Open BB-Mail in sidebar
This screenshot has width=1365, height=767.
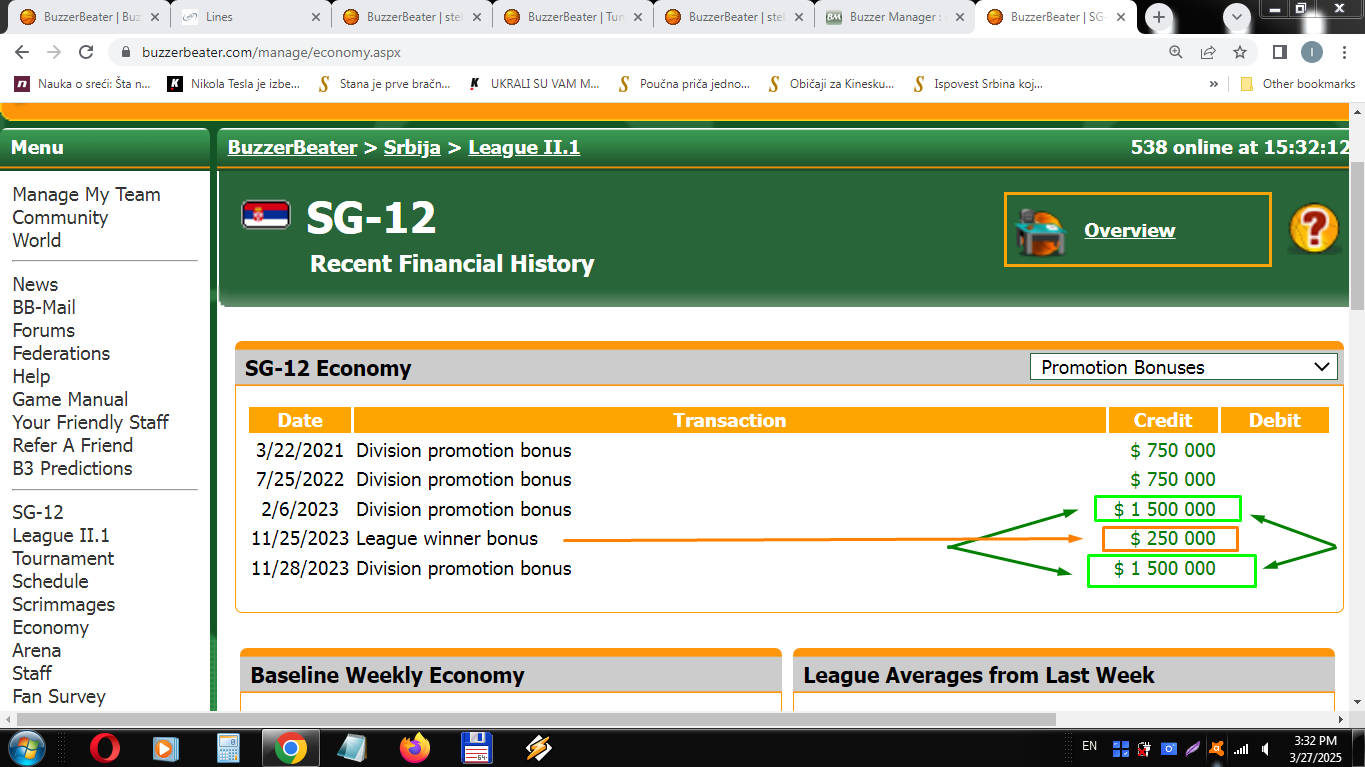tap(44, 307)
